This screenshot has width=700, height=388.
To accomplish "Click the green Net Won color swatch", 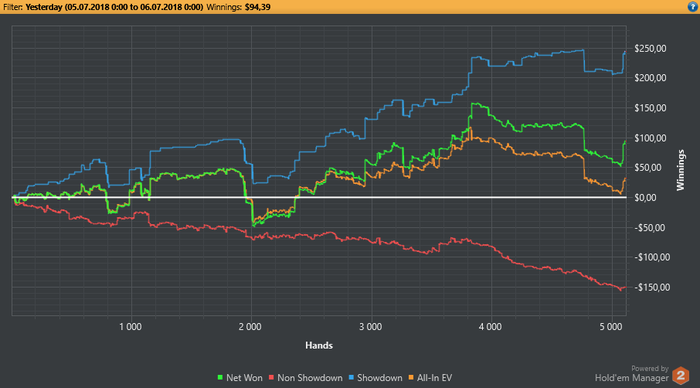I will (220, 378).
